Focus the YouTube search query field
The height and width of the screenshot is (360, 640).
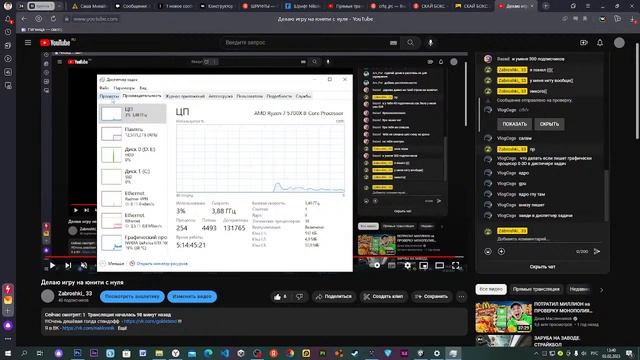point(304,42)
